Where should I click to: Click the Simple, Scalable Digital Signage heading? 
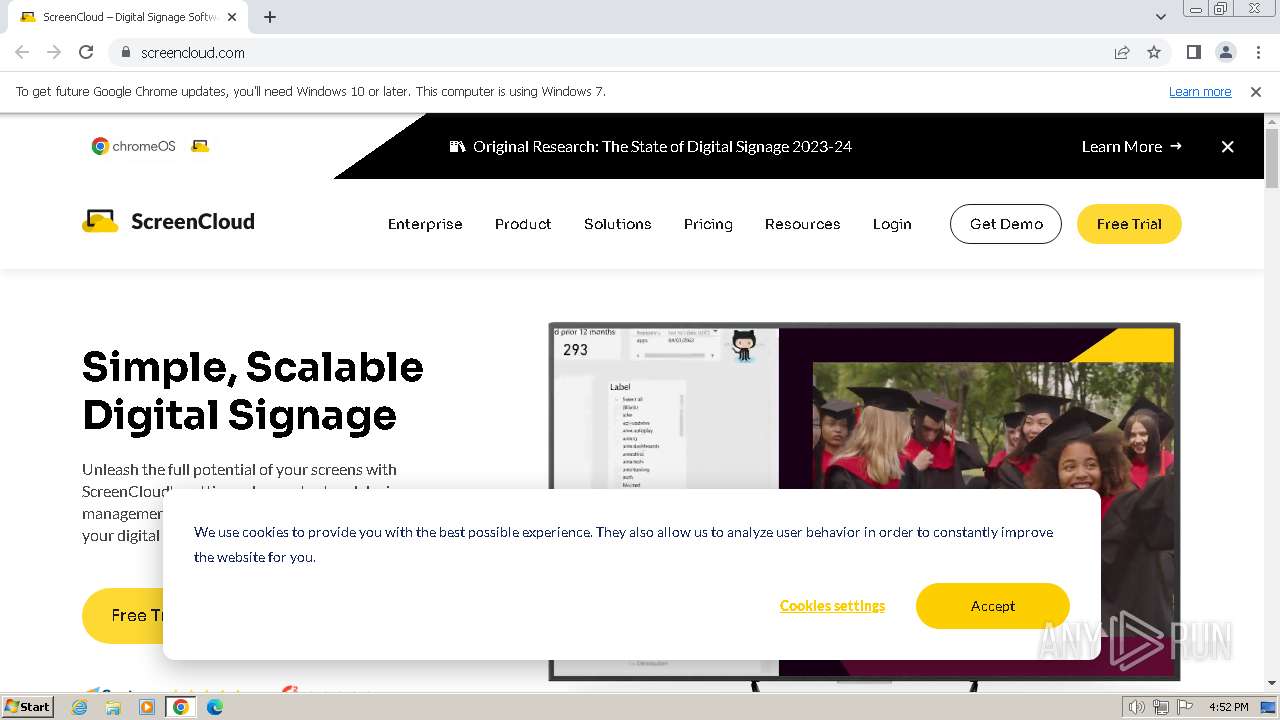tap(253, 391)
